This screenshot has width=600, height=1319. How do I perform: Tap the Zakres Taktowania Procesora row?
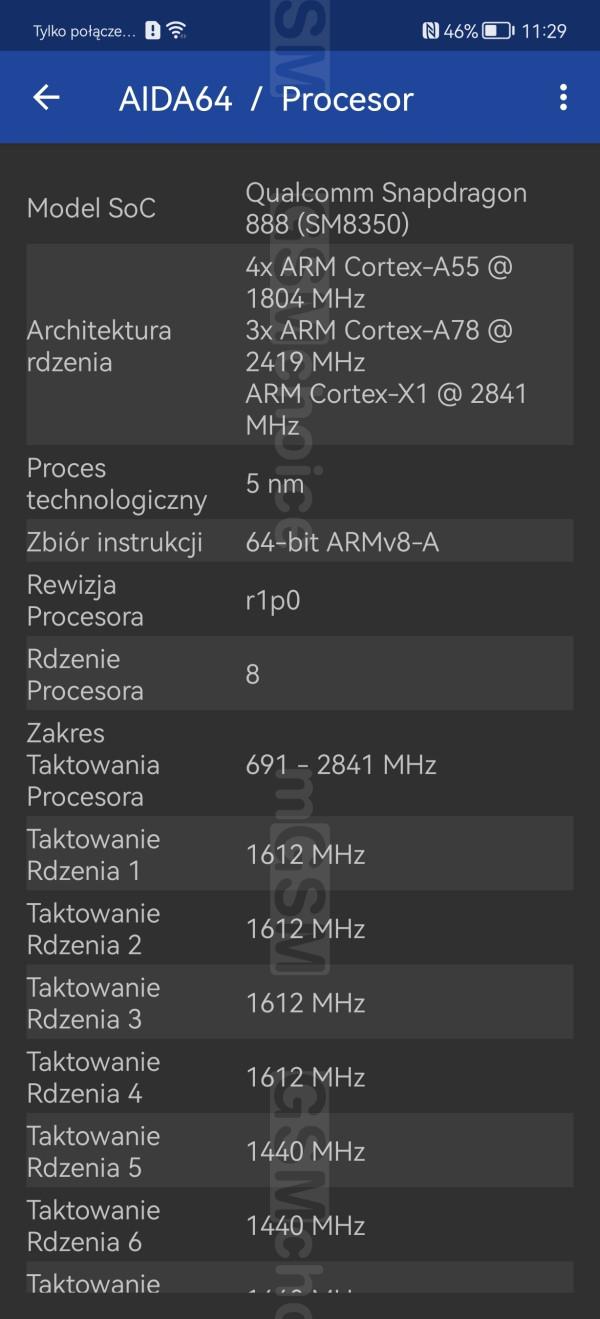pos(299,765)
